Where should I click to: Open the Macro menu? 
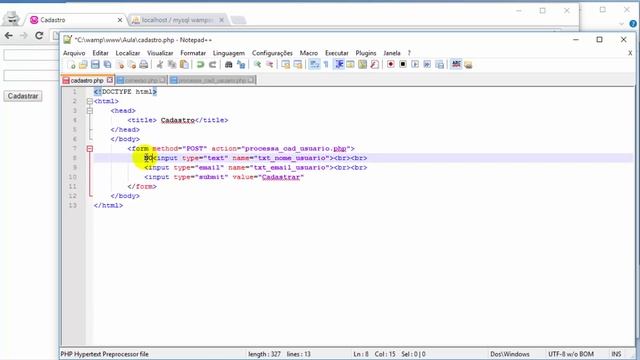(309, 53)
